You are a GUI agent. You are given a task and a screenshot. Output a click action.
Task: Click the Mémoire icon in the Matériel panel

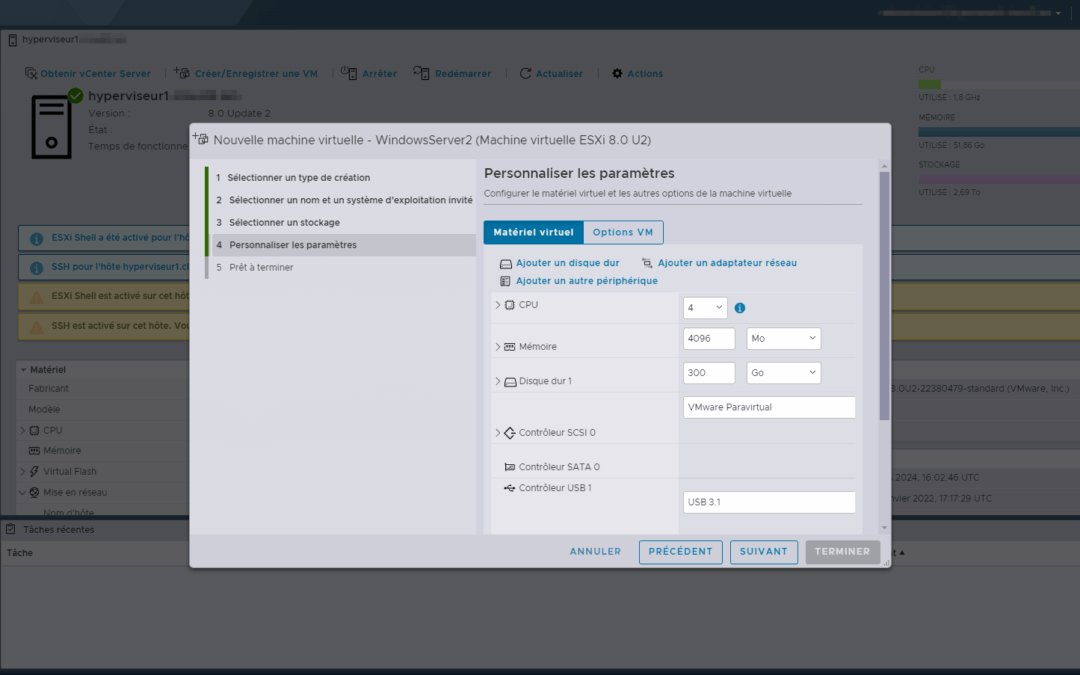[34, 450]
